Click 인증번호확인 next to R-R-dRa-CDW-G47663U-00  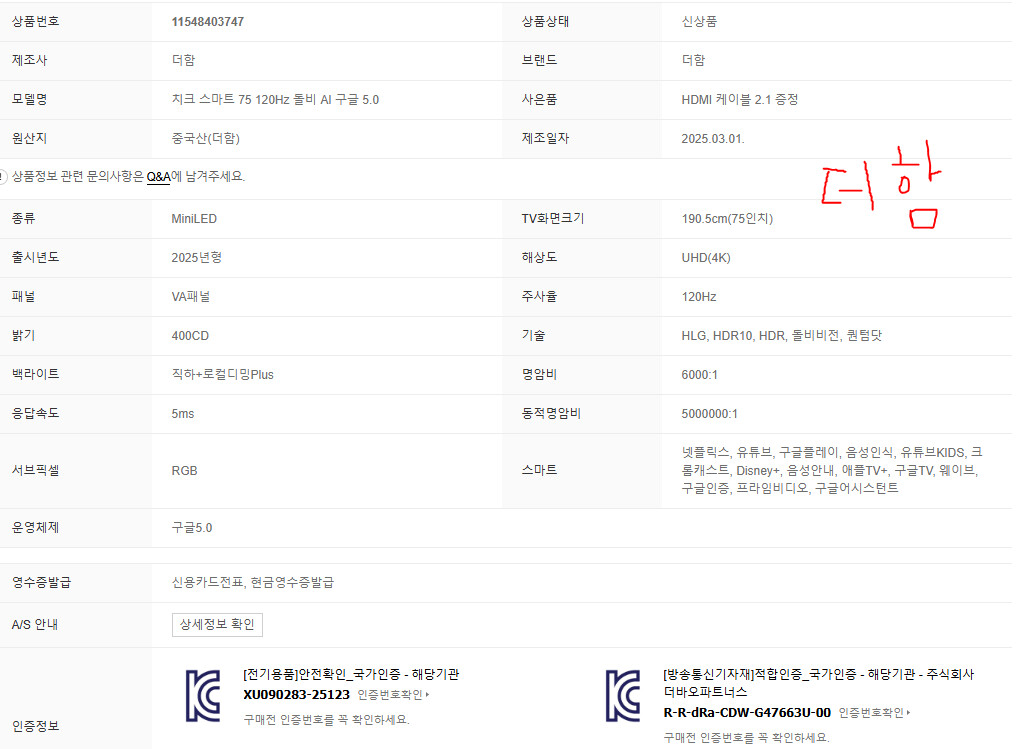(874, 713)
